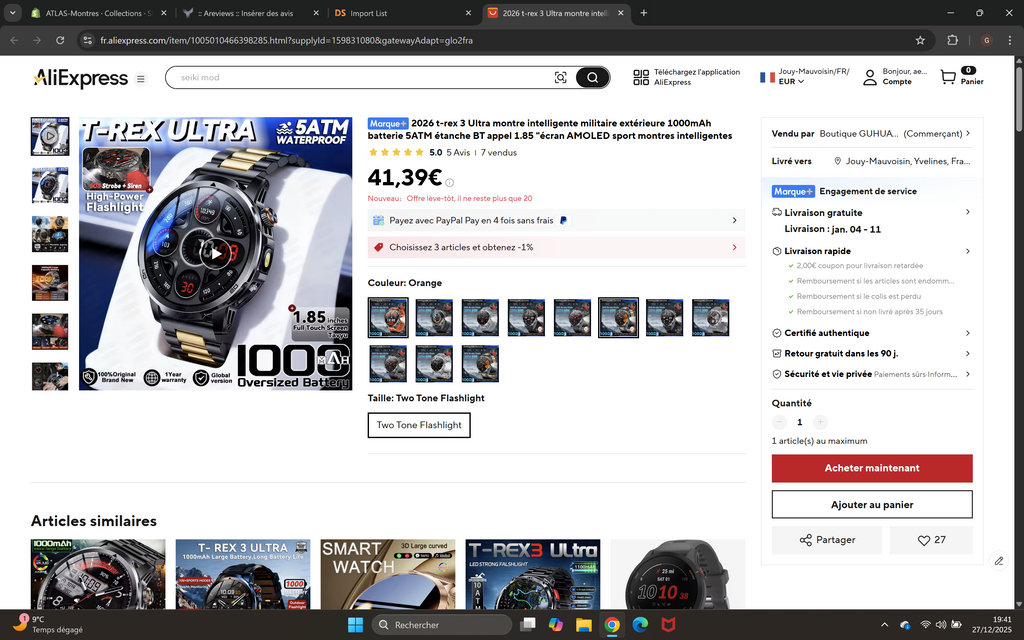Screen dimensions: 1024x640
Task: Click Ajouter au panier button
Action: coord(872,505)
